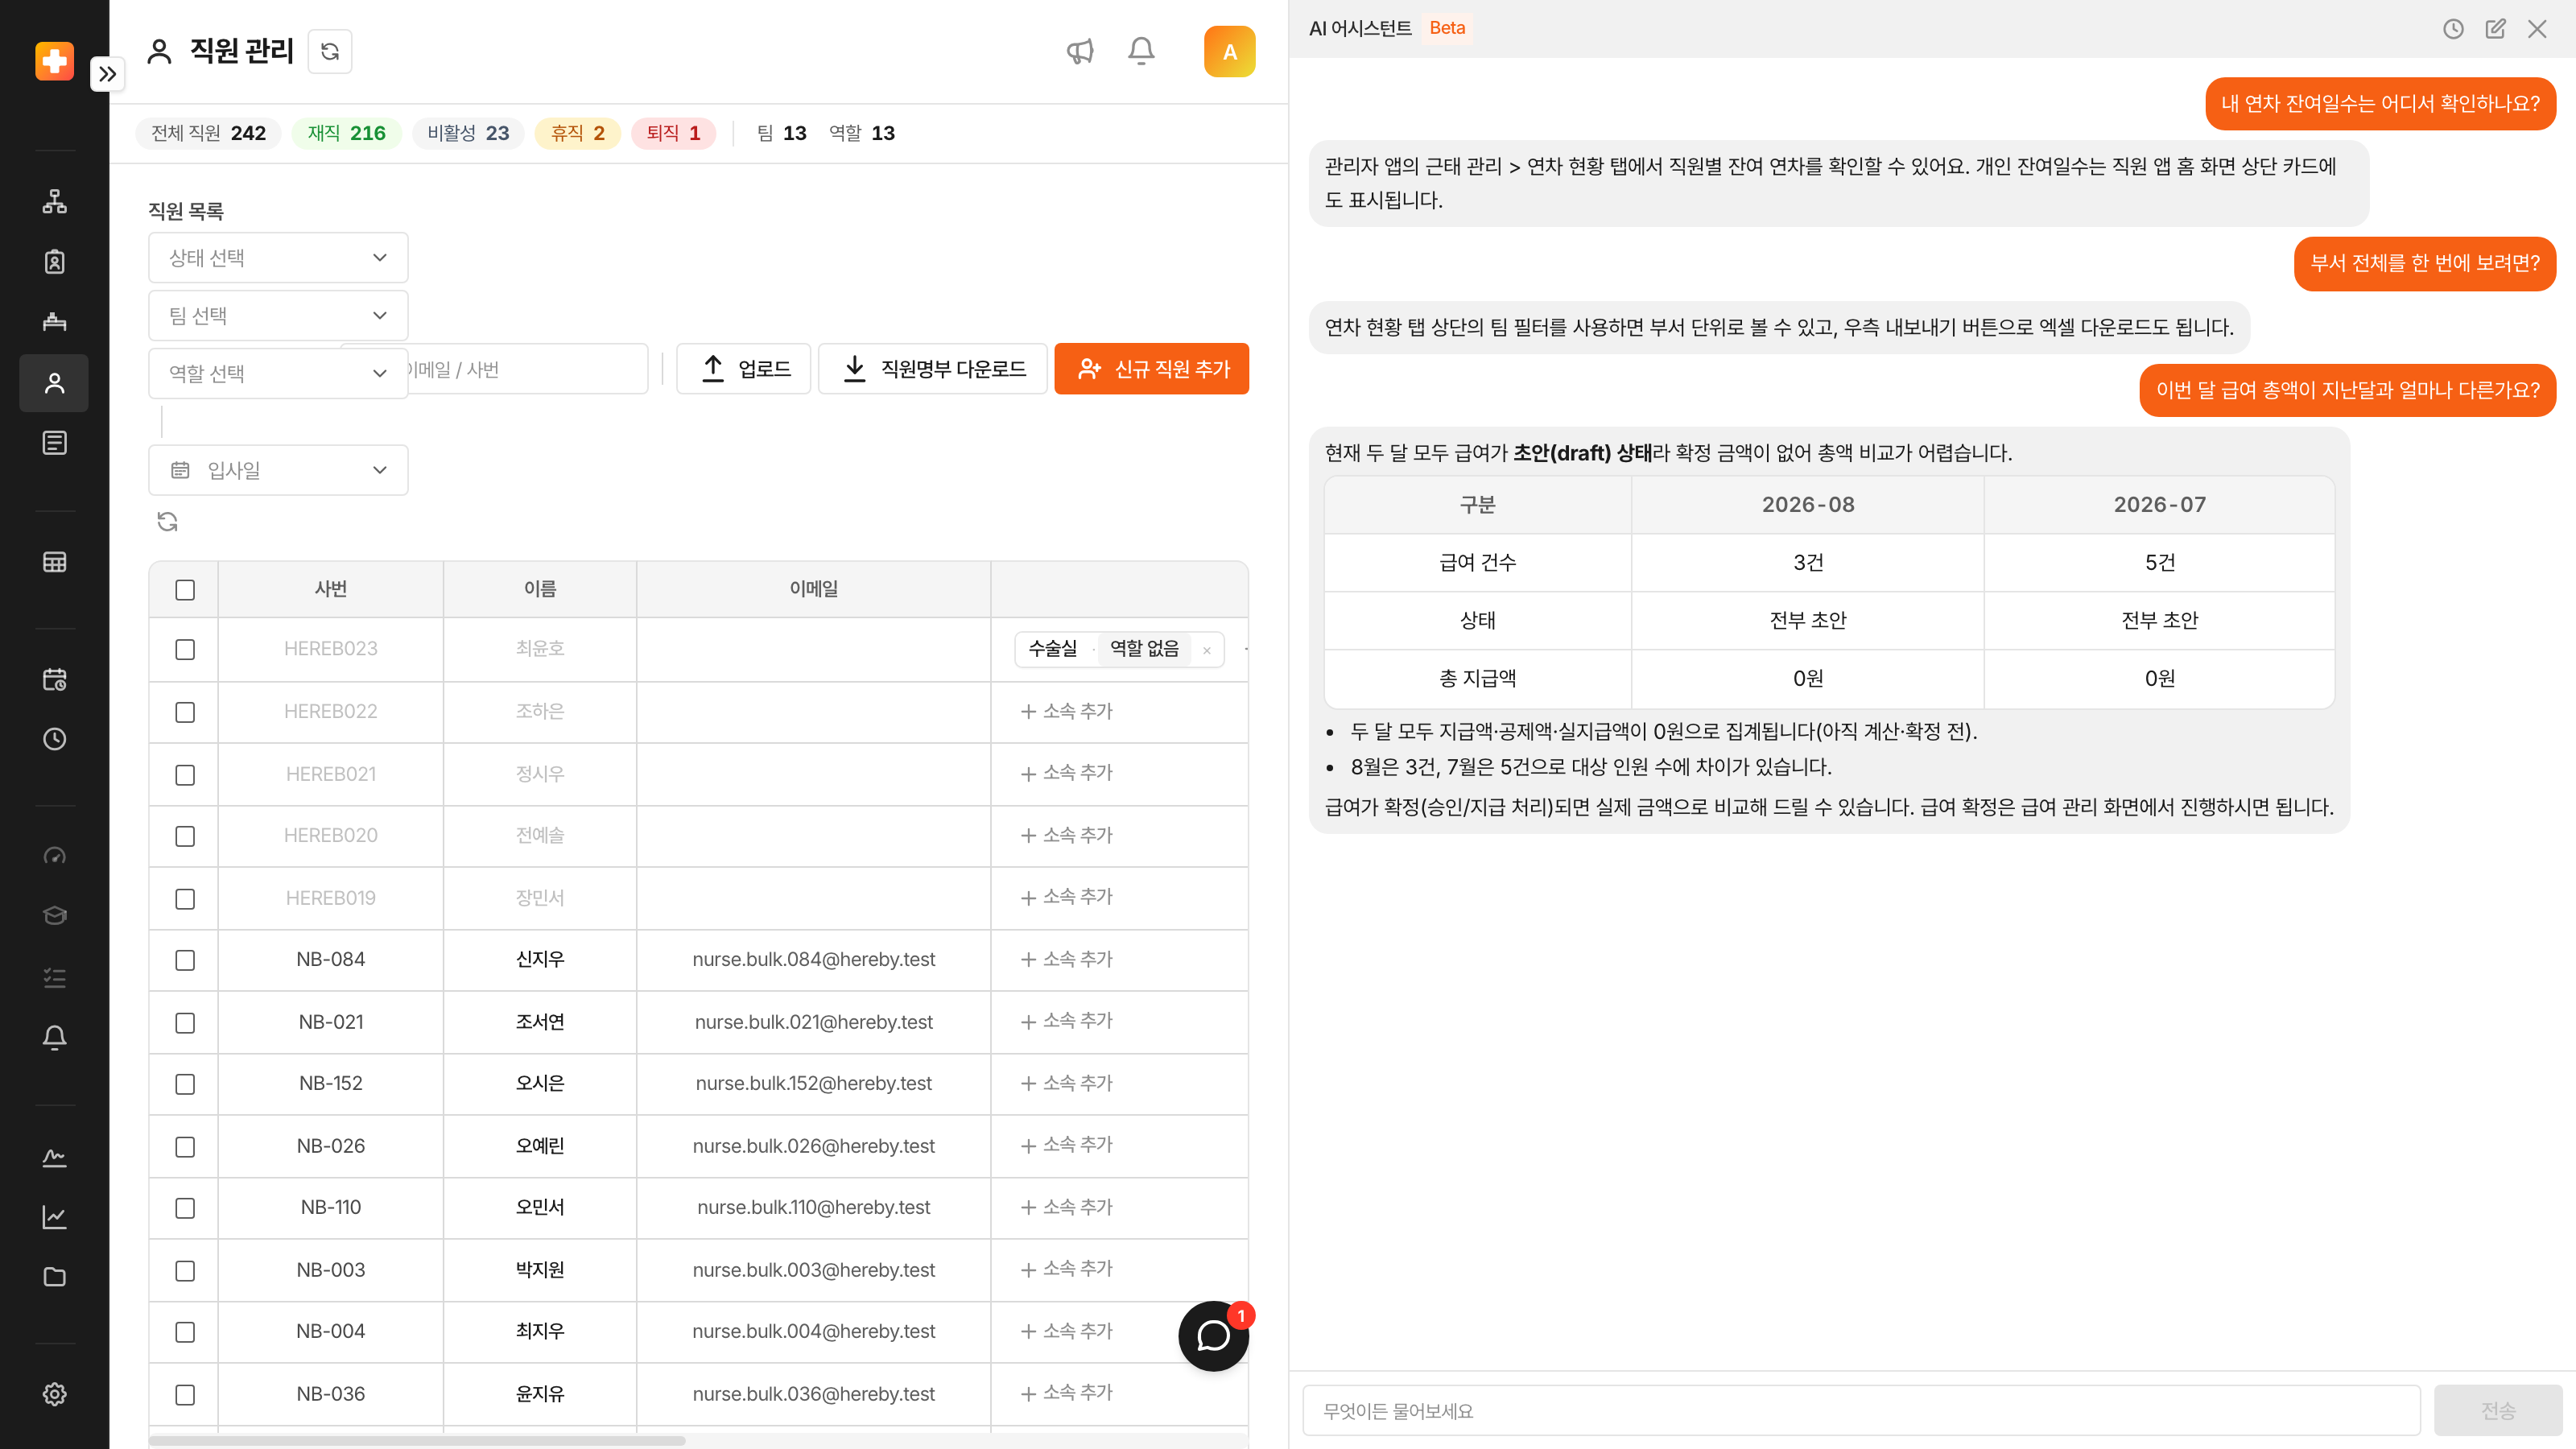Refresh the 직원 관리 page title
Screen dimensions: 2576x1449
point(330,51)
